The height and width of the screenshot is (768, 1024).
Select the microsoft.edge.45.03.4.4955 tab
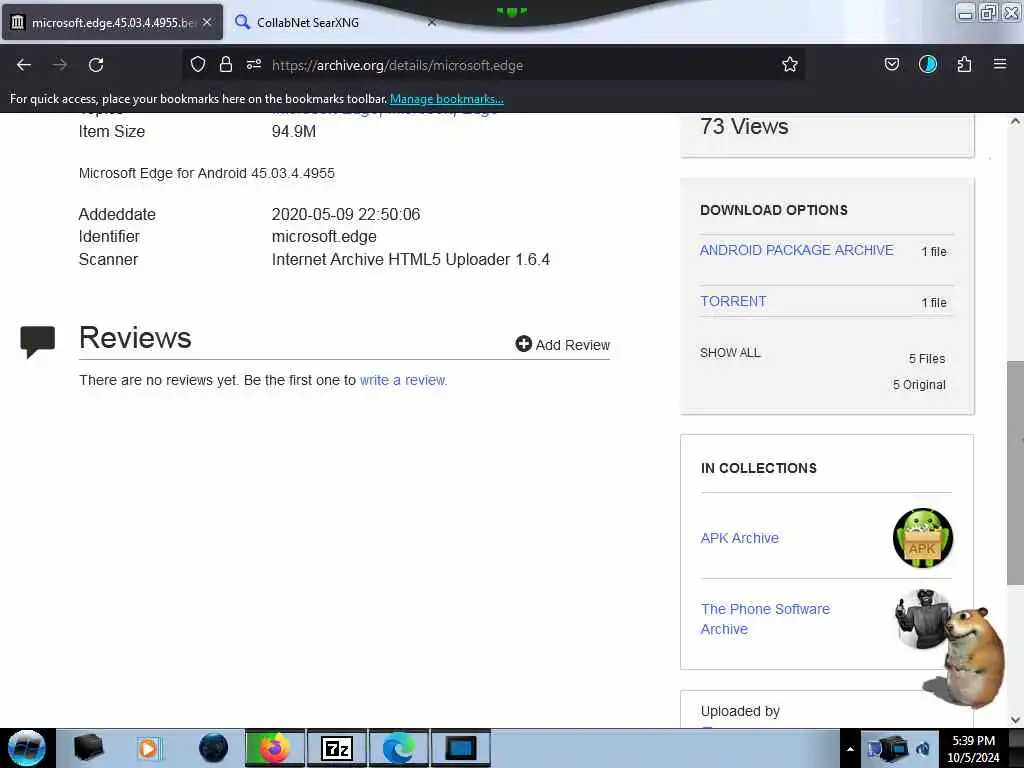point(112,22)
